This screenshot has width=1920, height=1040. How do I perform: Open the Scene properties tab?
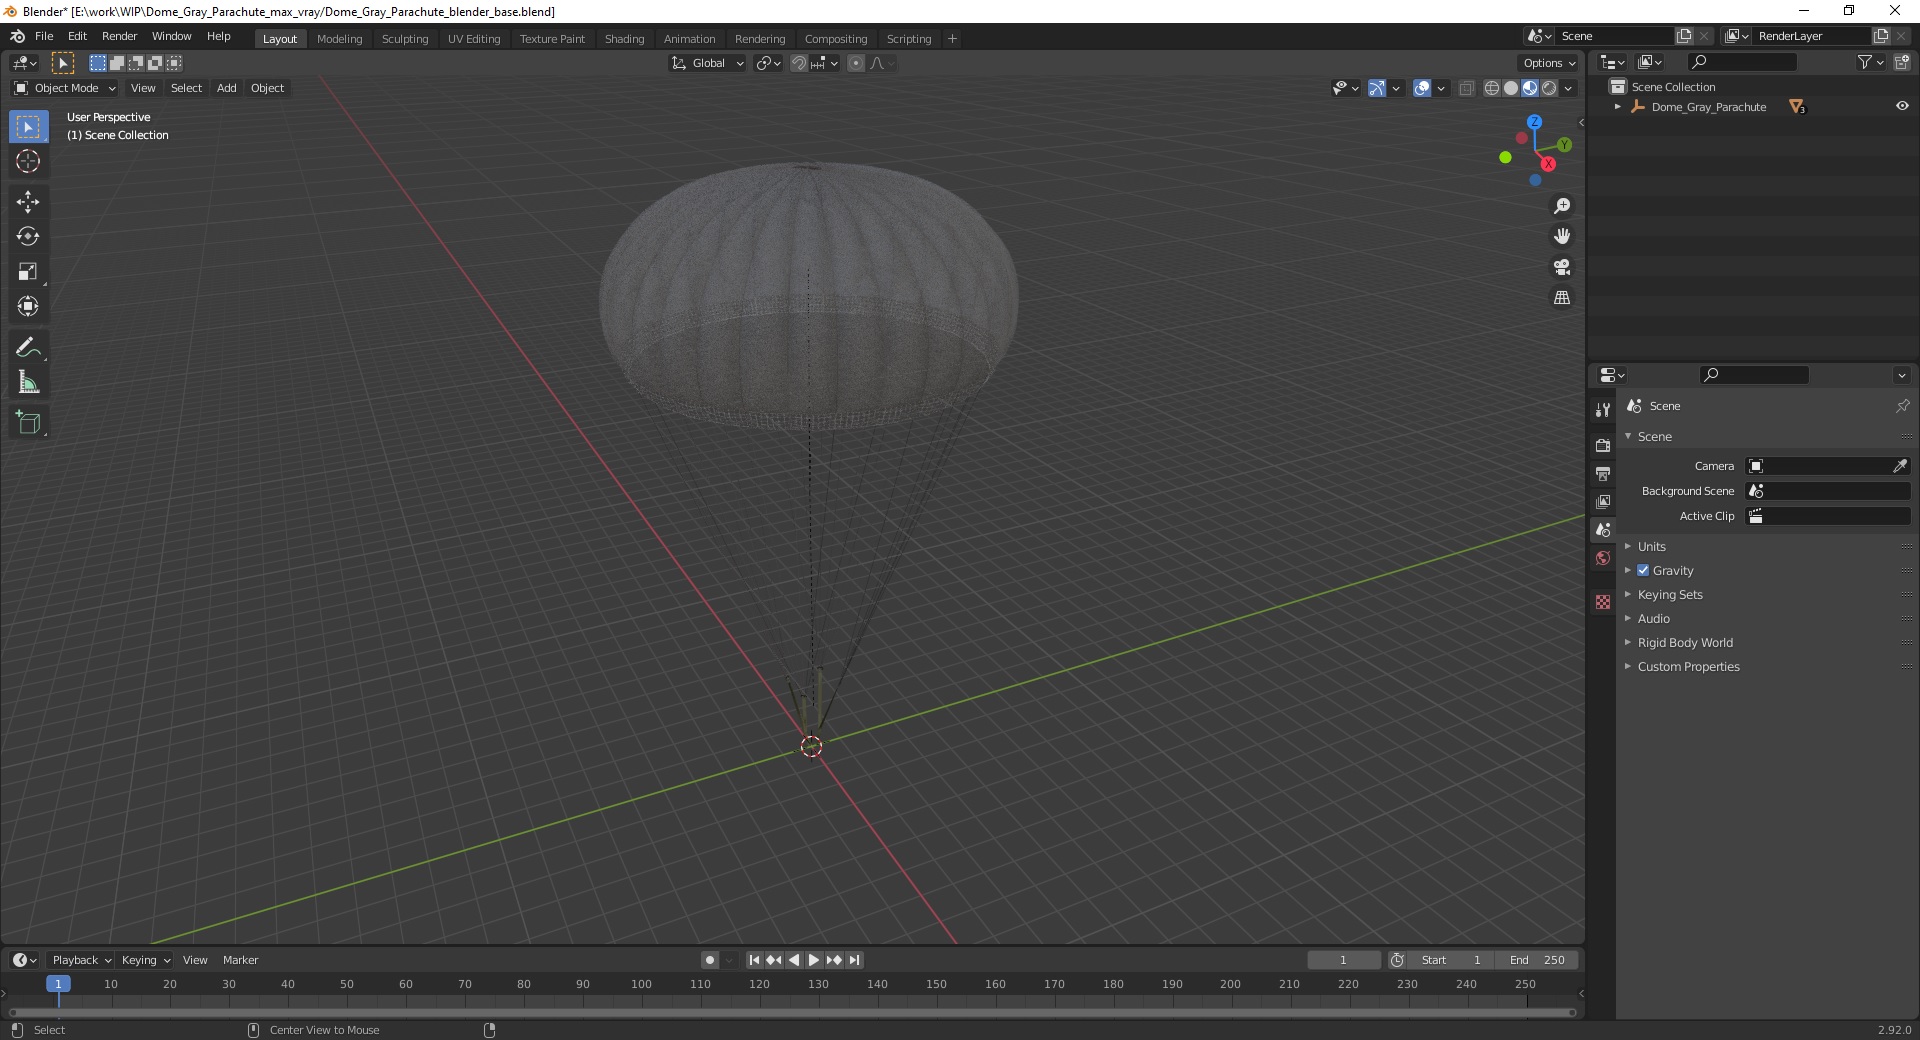point(1603,530)
